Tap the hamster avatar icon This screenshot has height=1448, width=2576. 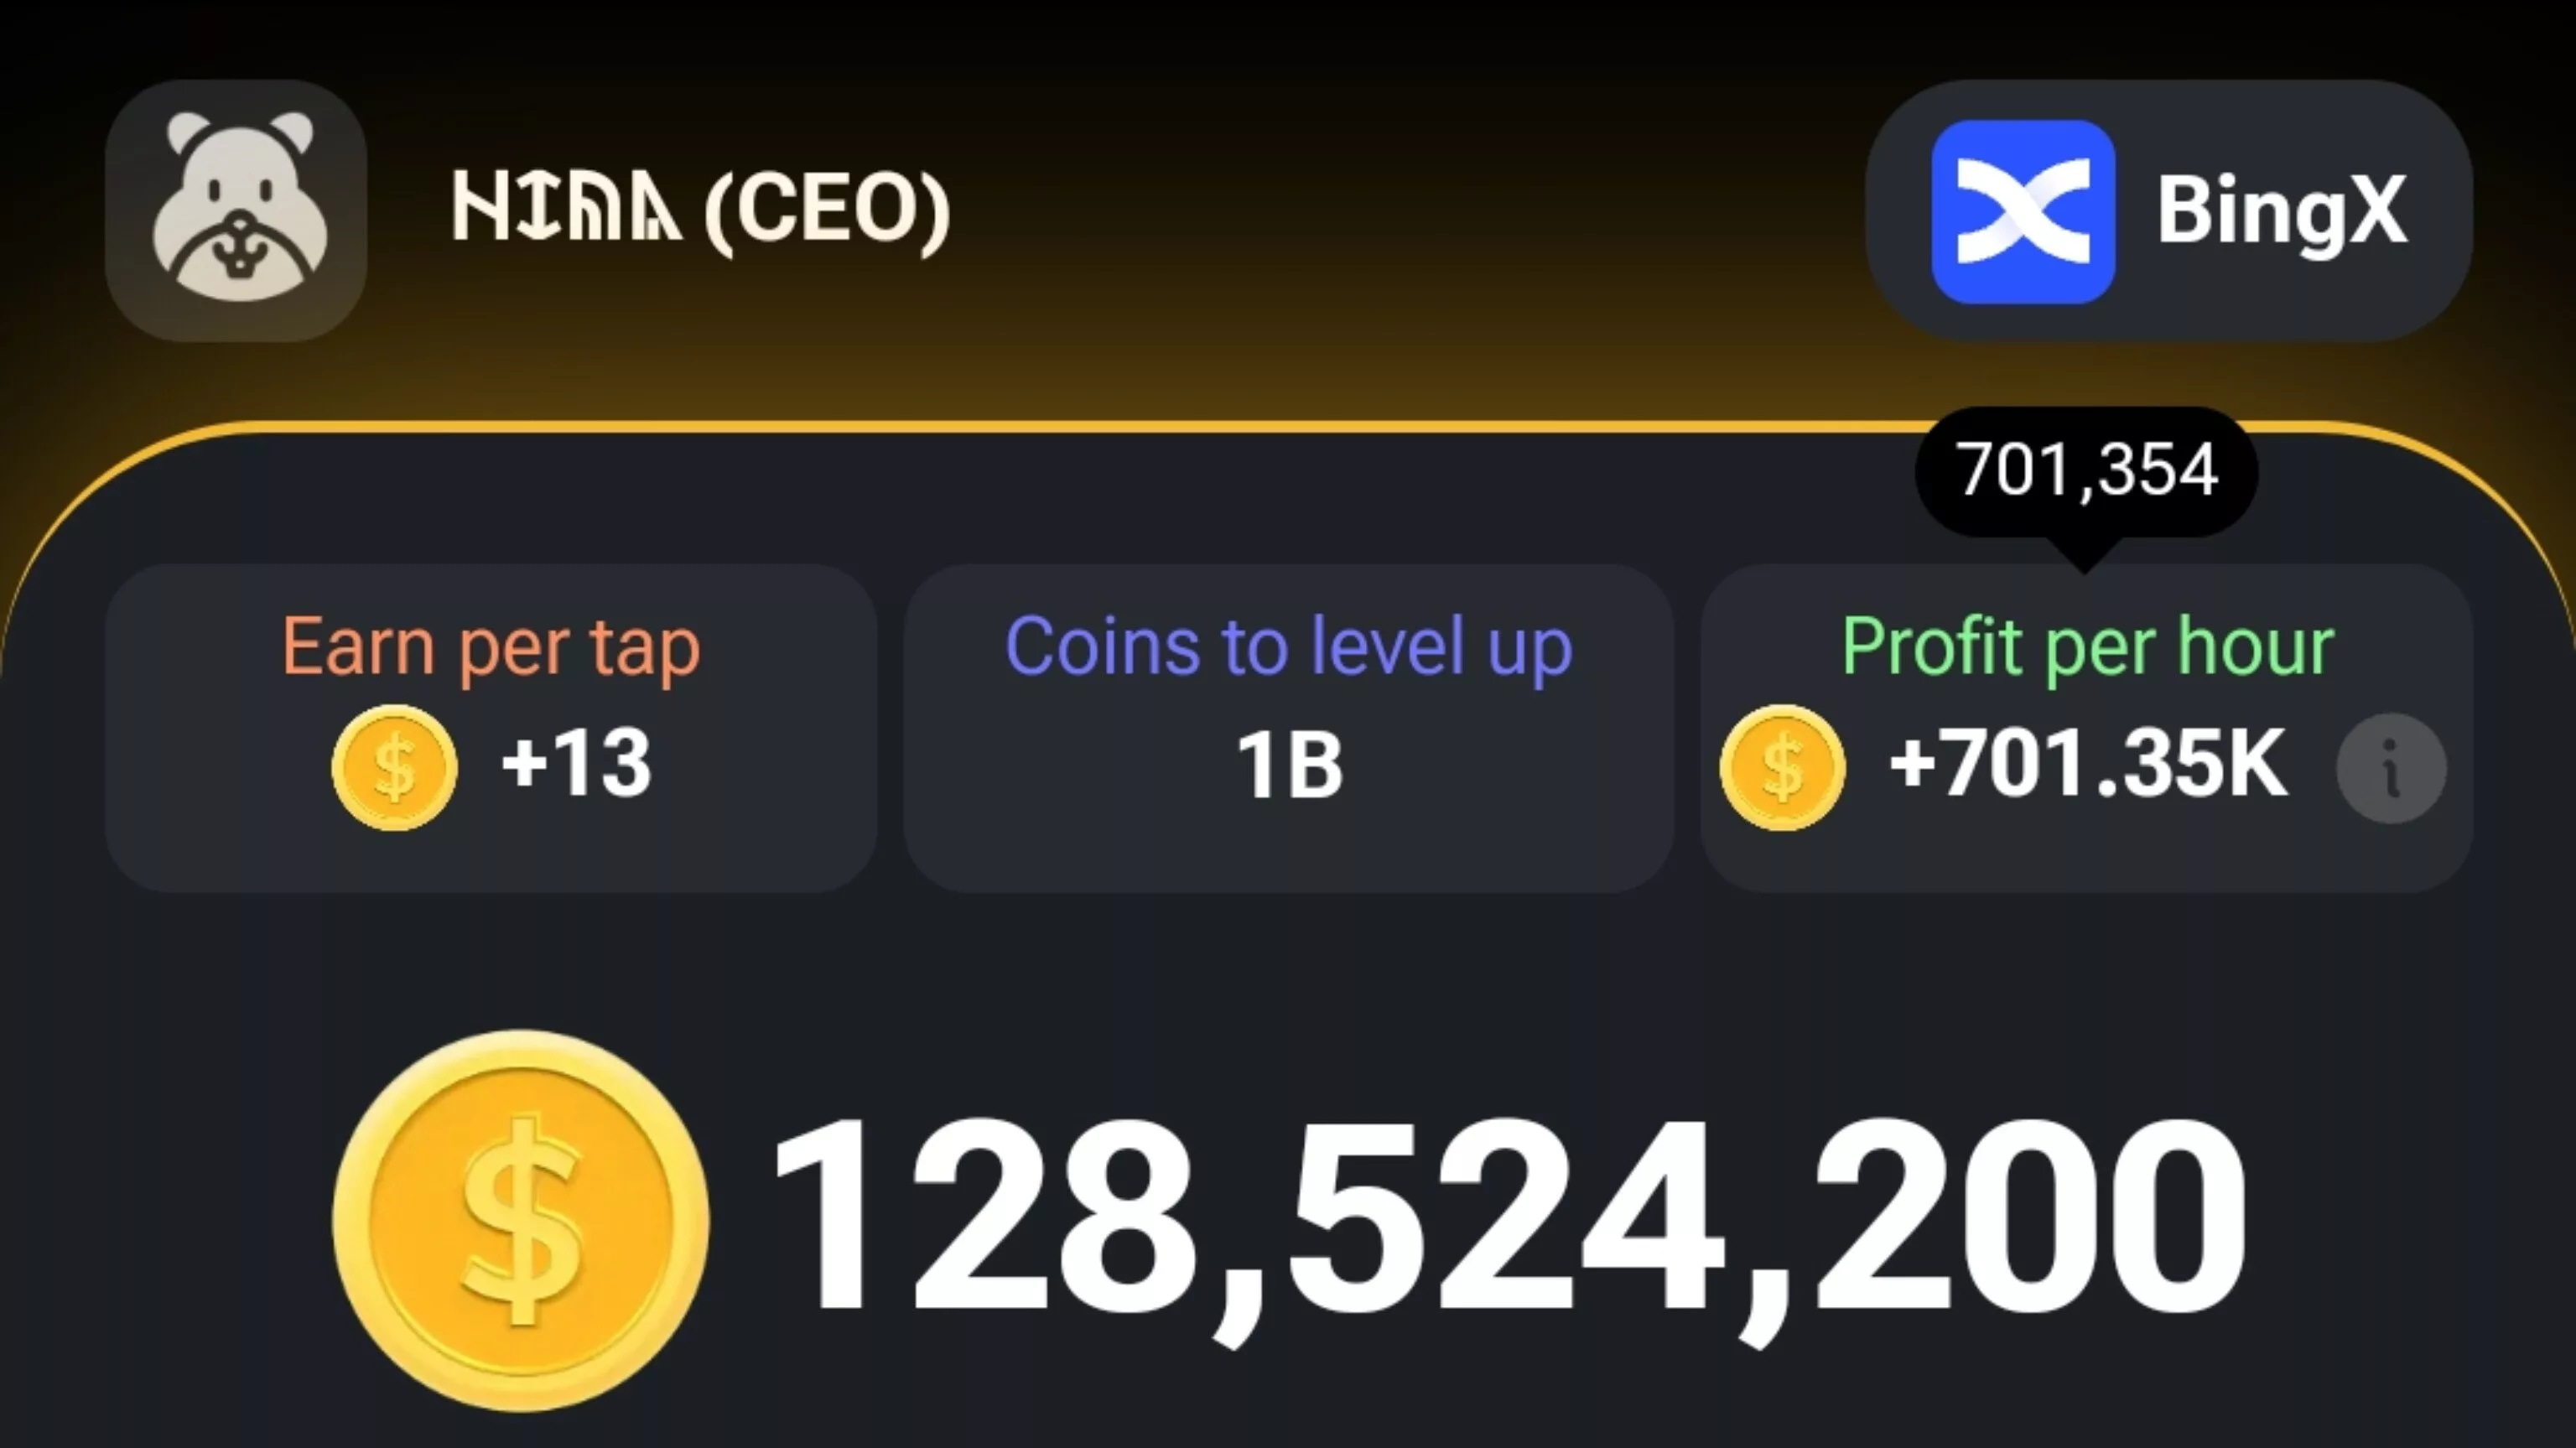point(236,210)
